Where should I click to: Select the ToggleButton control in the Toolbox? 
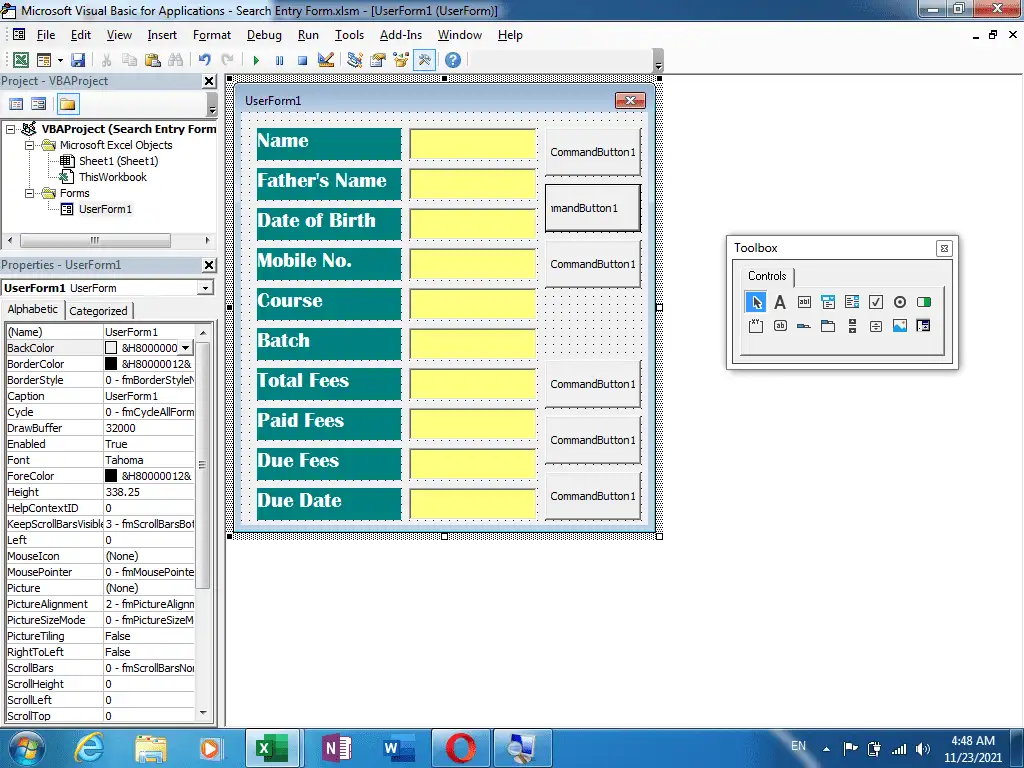pyautogui.click(x=923, y=302)
